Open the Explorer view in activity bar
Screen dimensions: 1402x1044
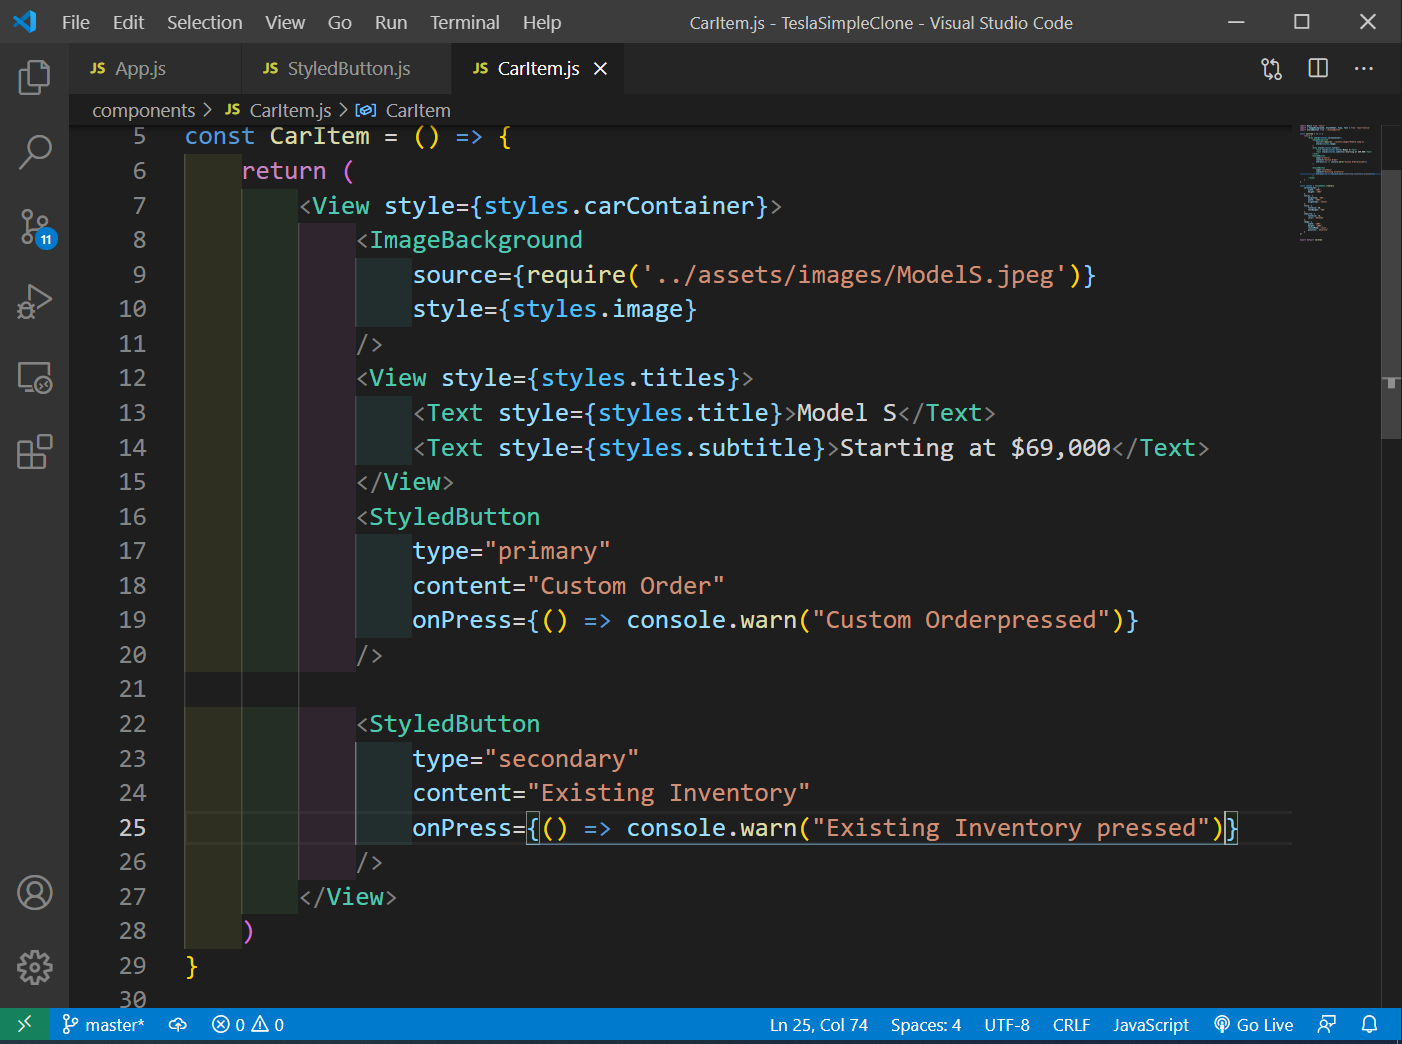click(34, 77)
